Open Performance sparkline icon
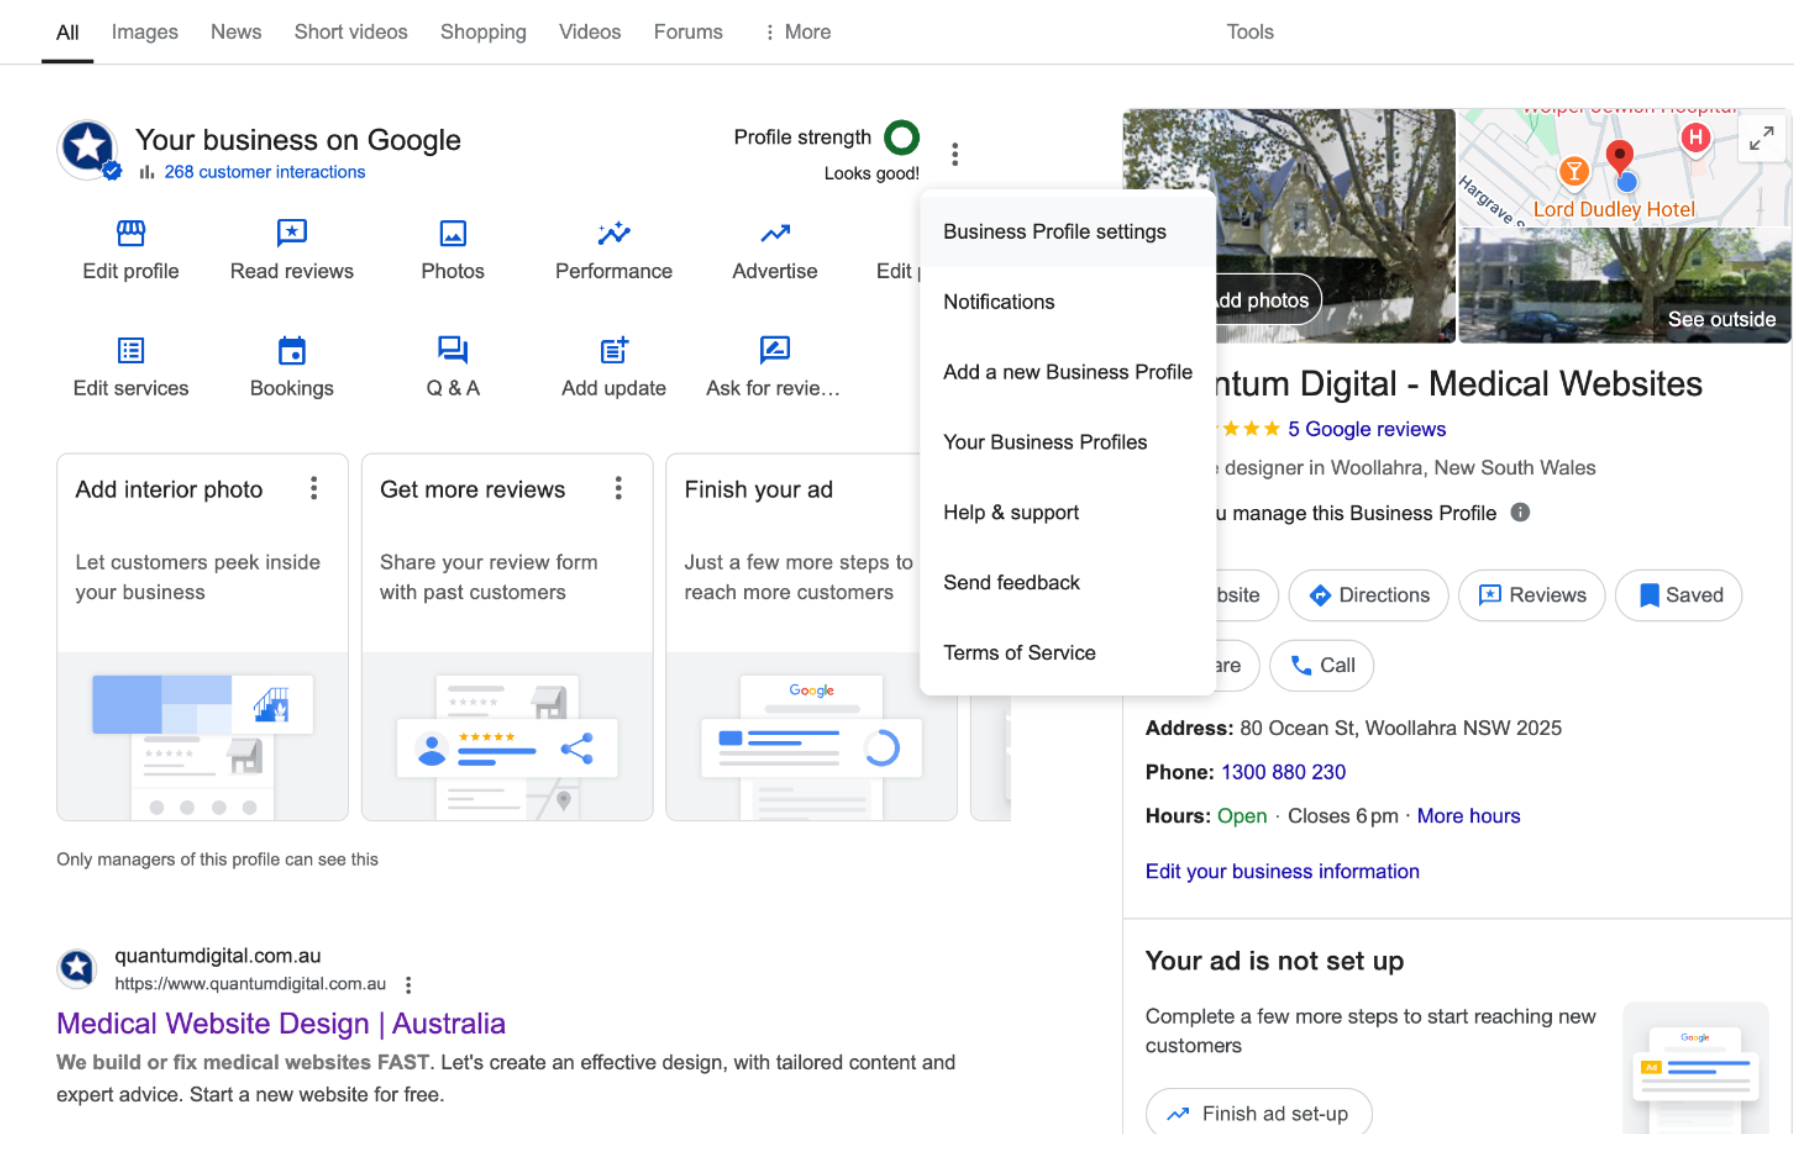1794x1150 pixels. [614, 233]
